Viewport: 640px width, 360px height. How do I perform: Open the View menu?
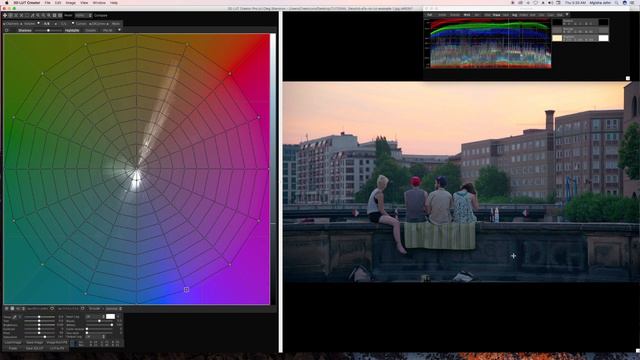pyautogui.click(x=84, y=3)
